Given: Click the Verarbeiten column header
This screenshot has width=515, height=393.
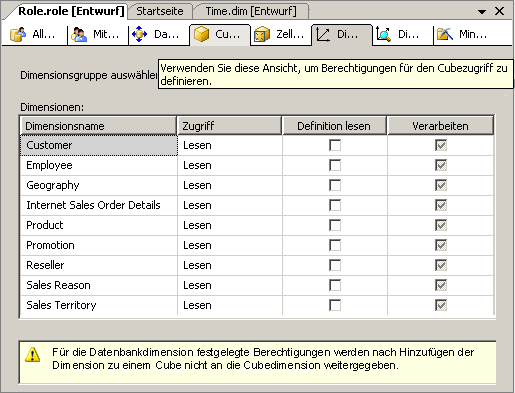Looking at the screenshot, I should [440, 126].
